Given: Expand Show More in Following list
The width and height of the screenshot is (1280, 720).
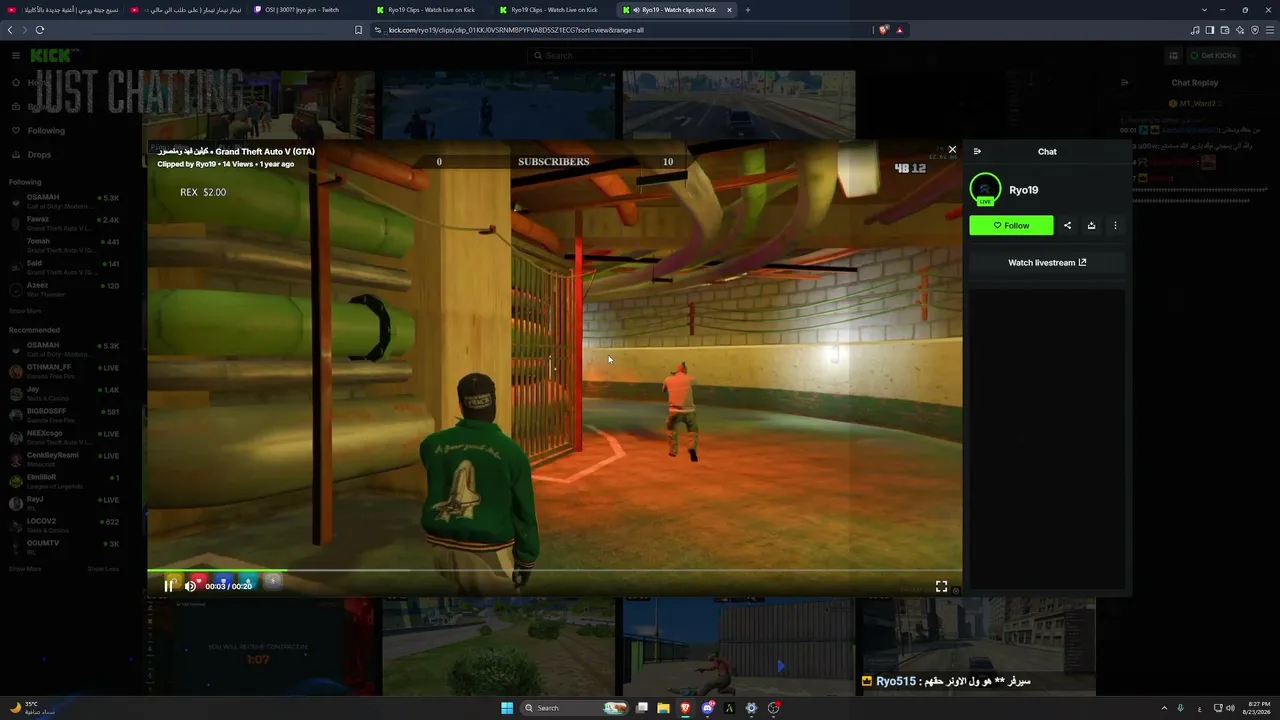Looking at the screenshot, I should 25,311.
